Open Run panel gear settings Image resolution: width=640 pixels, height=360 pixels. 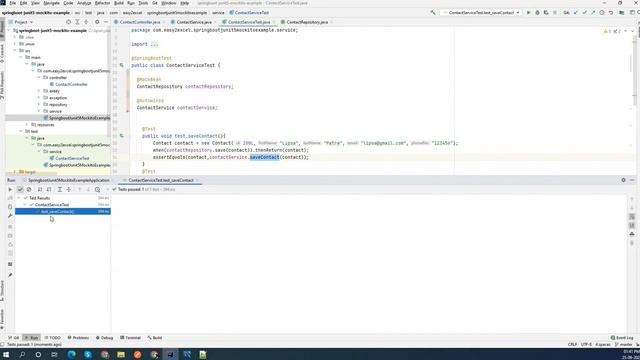623,180
